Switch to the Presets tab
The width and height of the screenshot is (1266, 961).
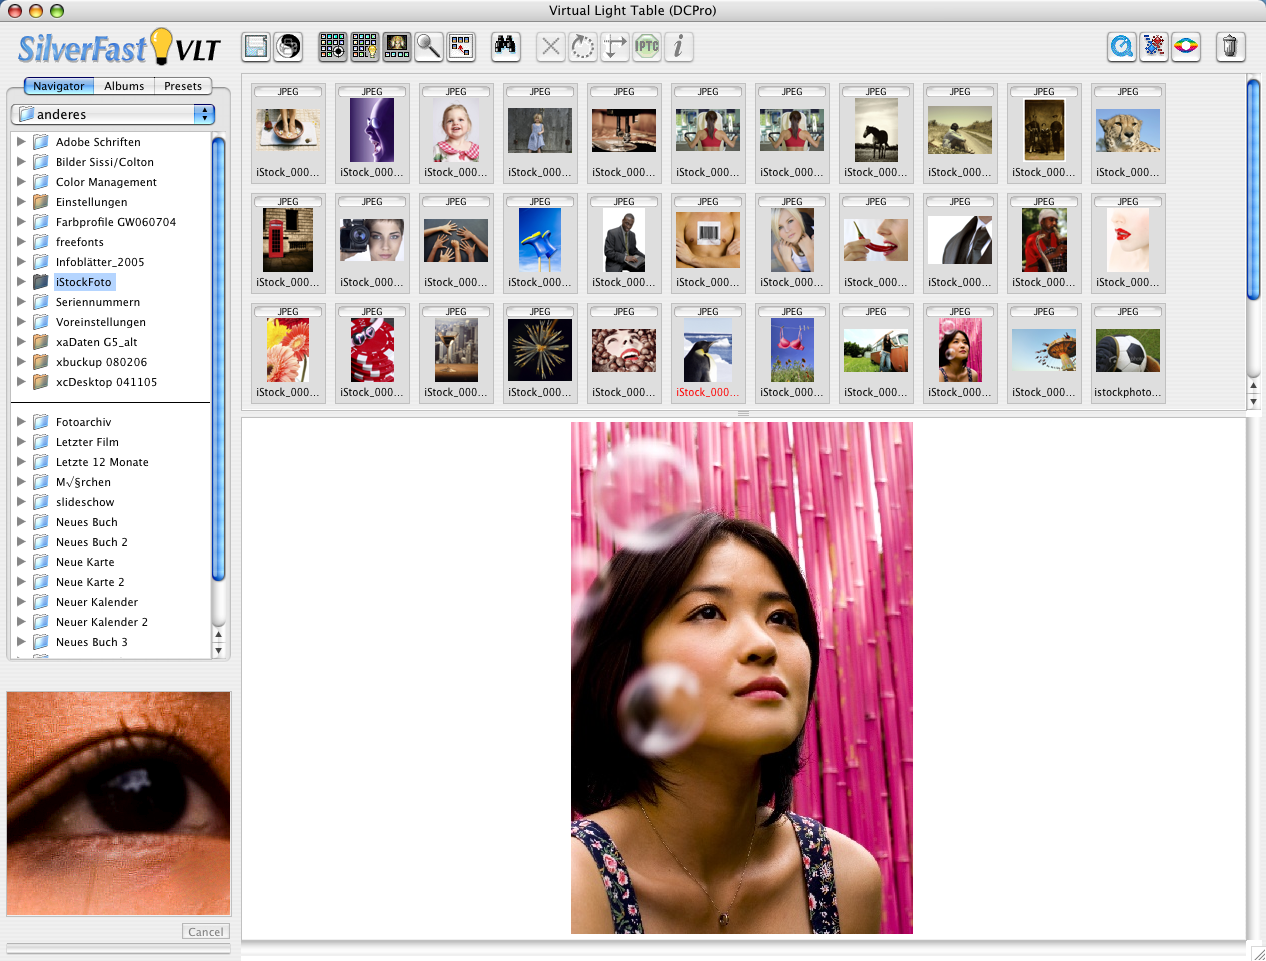183,86
